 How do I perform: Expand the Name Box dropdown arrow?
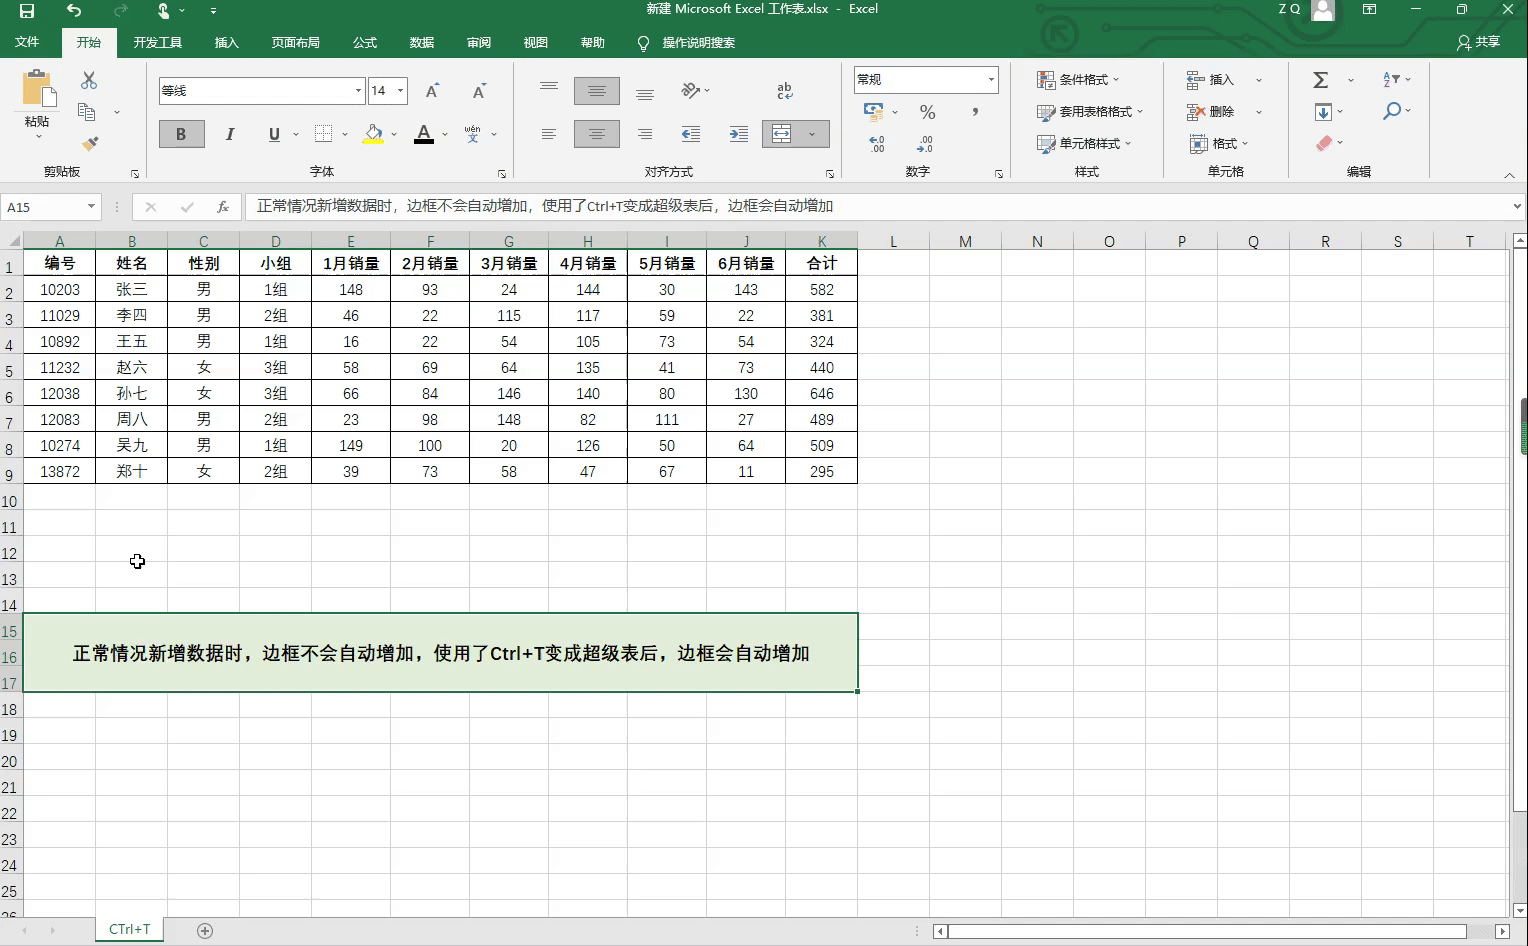coord(91,207)
